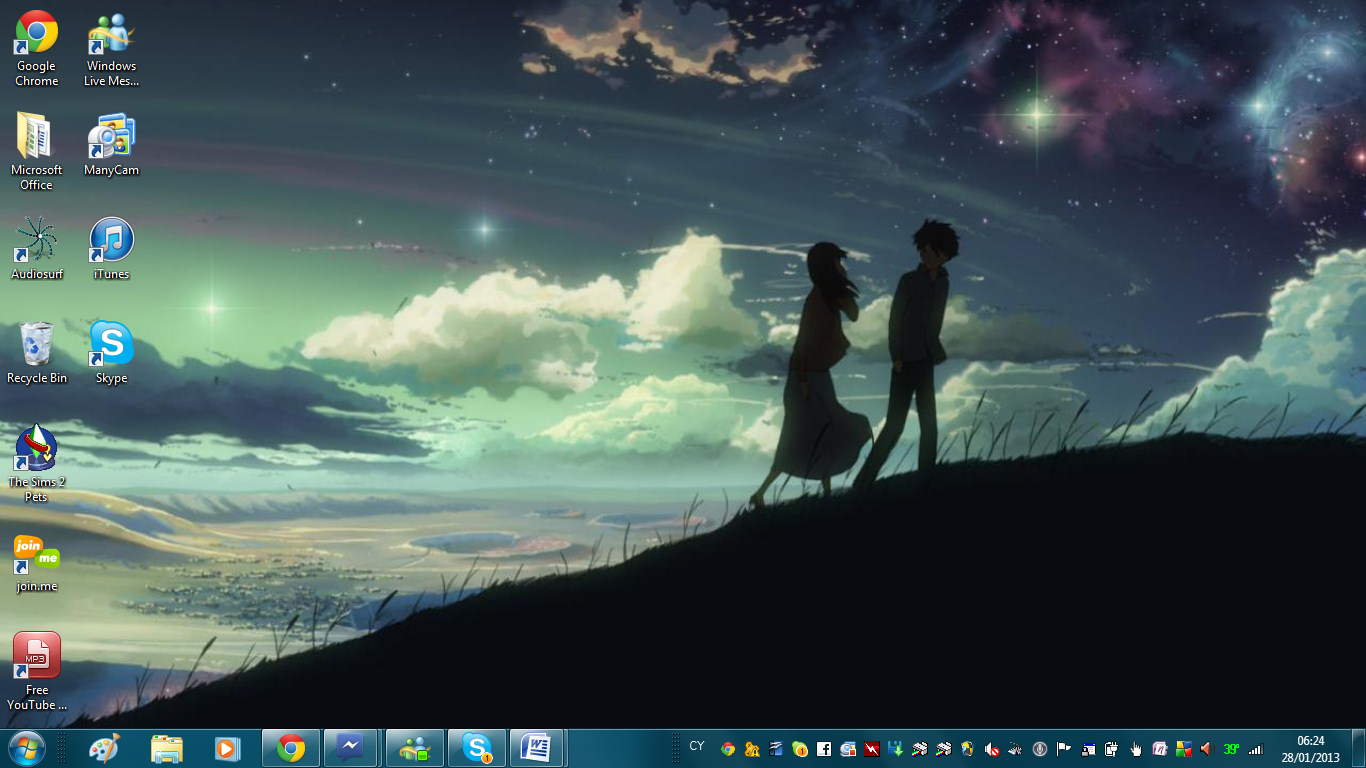Click the Facebook icon in system tray
1366x768 pixels.
(x=824, y=749)
